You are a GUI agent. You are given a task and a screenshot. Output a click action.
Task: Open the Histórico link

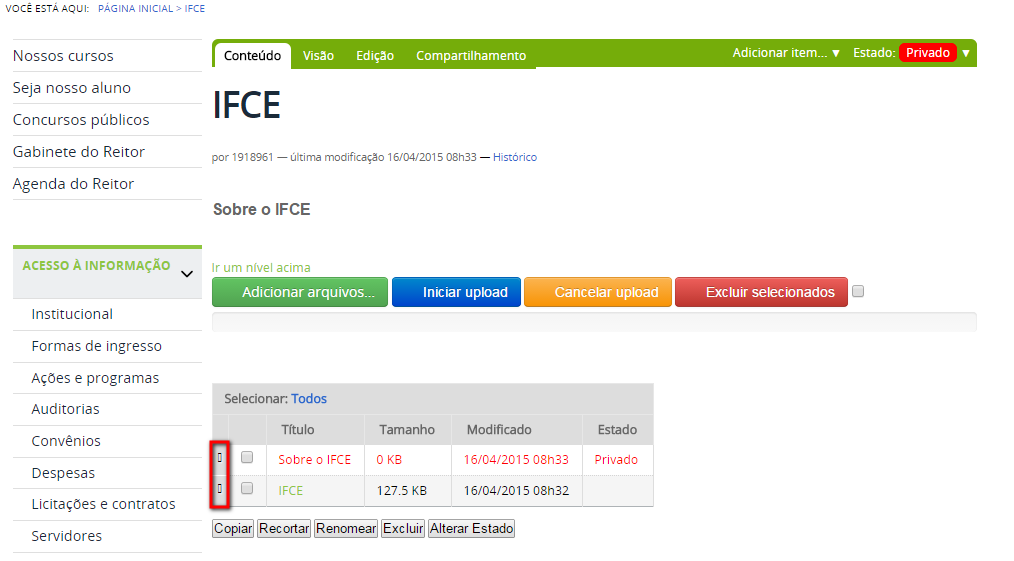[515, 157]
